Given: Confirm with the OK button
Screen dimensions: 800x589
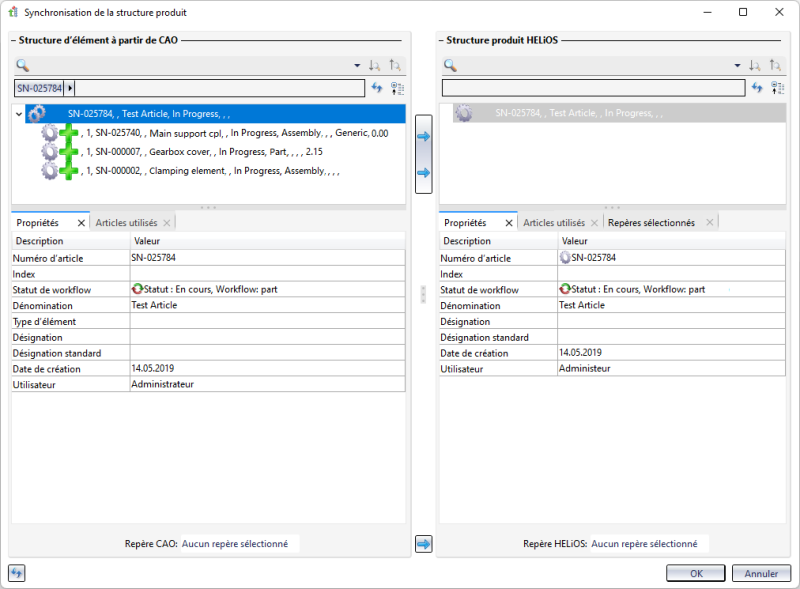Looking at the screenshot, I should tap(696, 573).
